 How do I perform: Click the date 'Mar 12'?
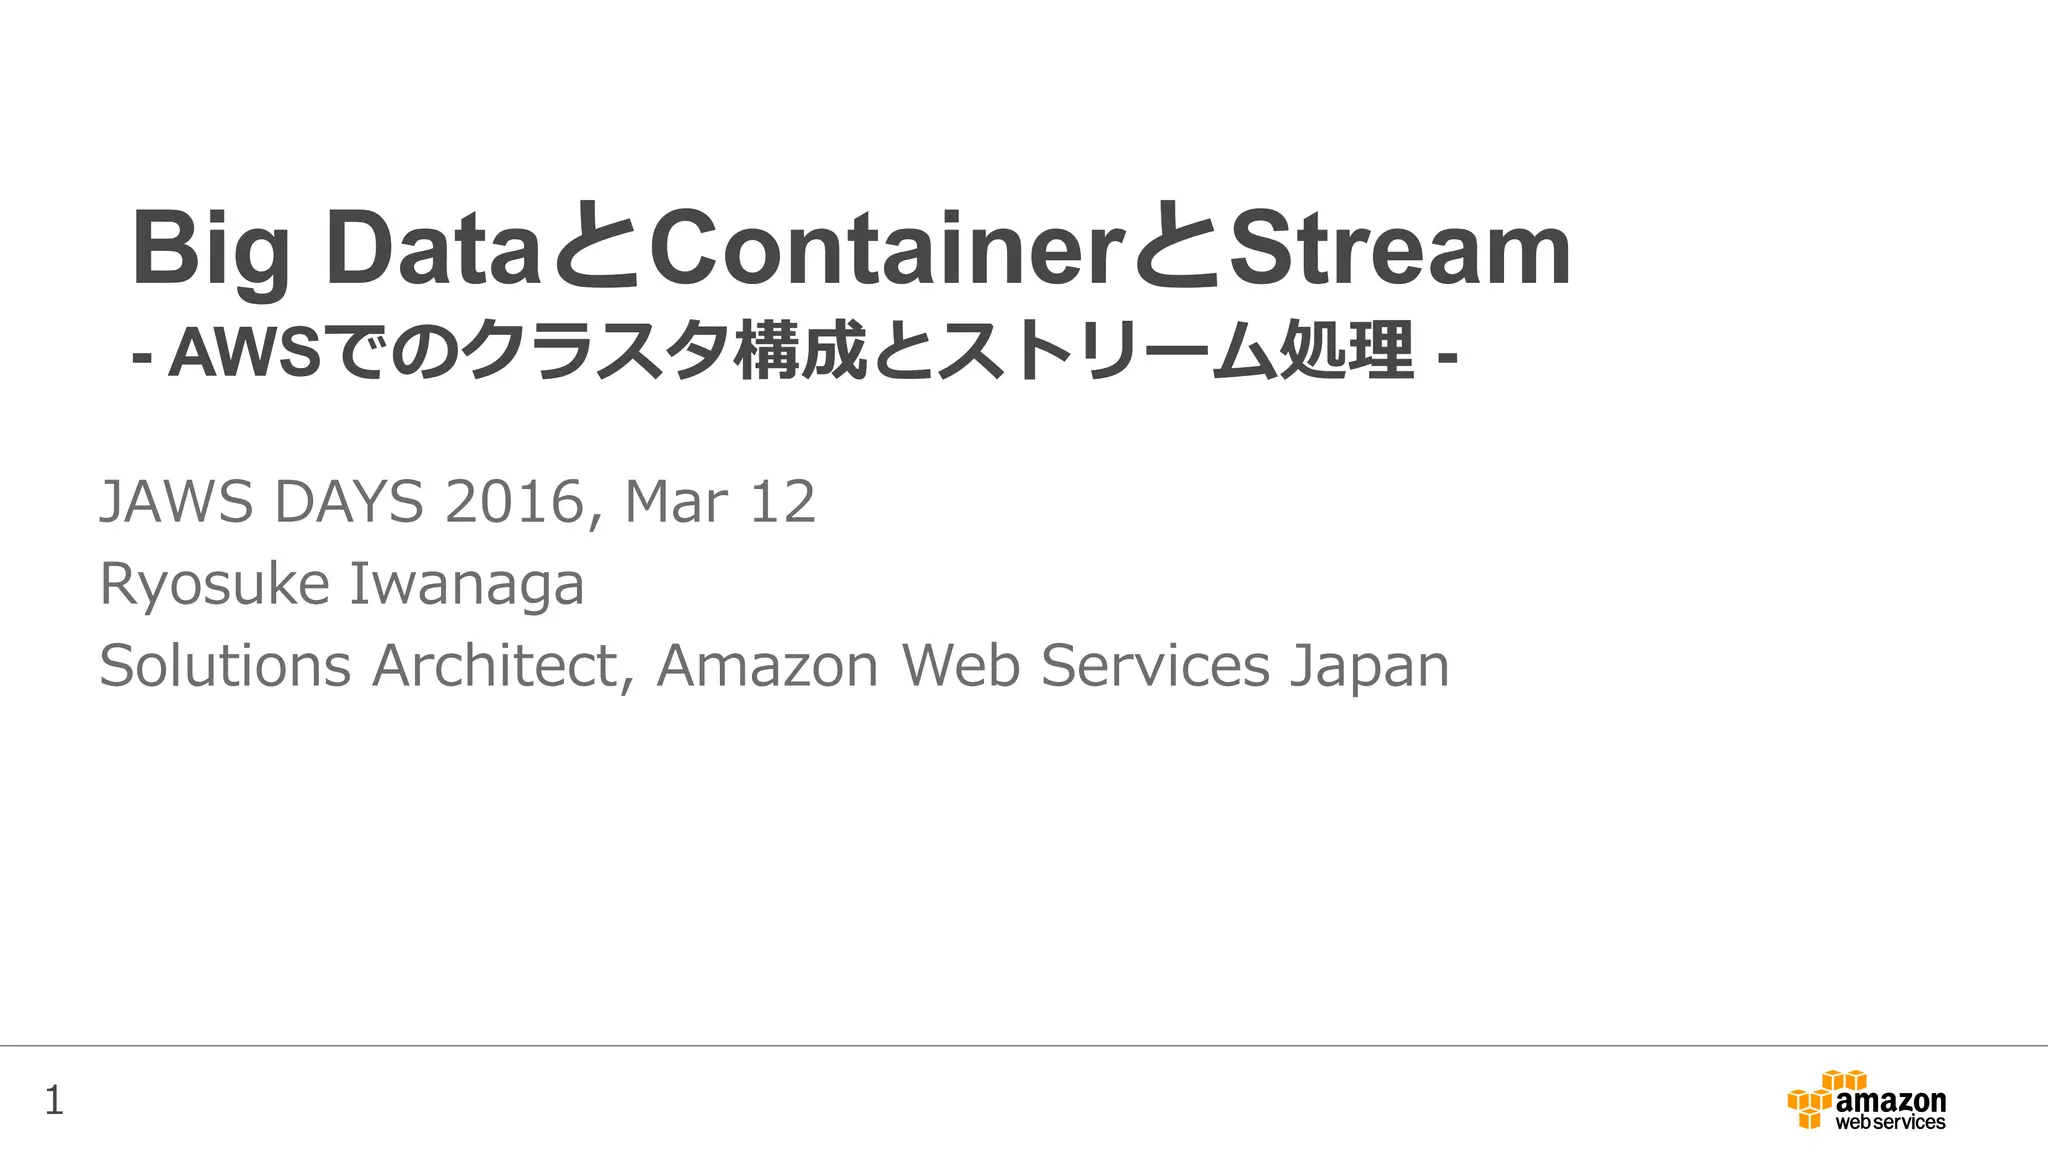(x=719, y=502)
